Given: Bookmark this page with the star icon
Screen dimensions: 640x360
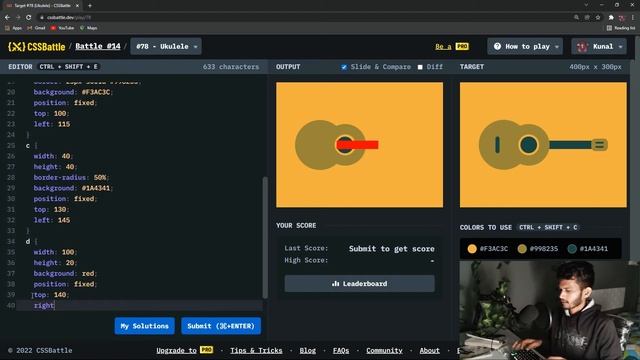Looking at the screenshot, I should [598, 18].
